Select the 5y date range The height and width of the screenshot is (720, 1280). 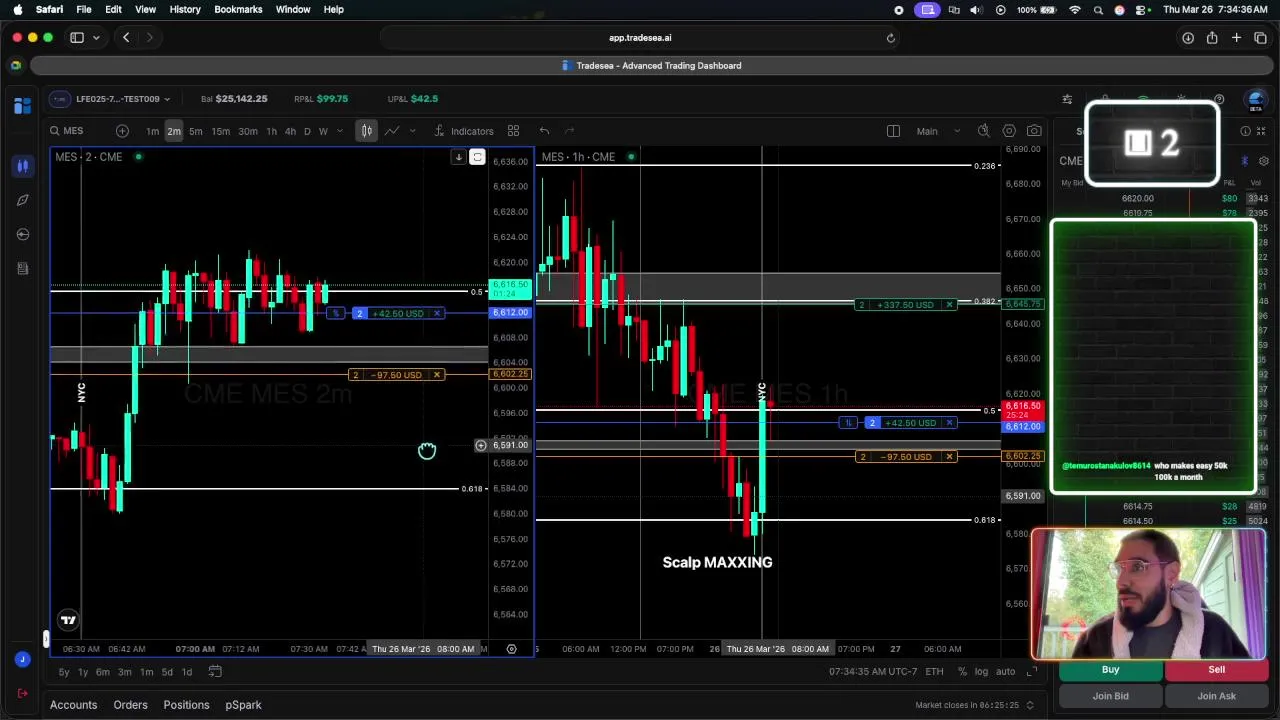64,672
